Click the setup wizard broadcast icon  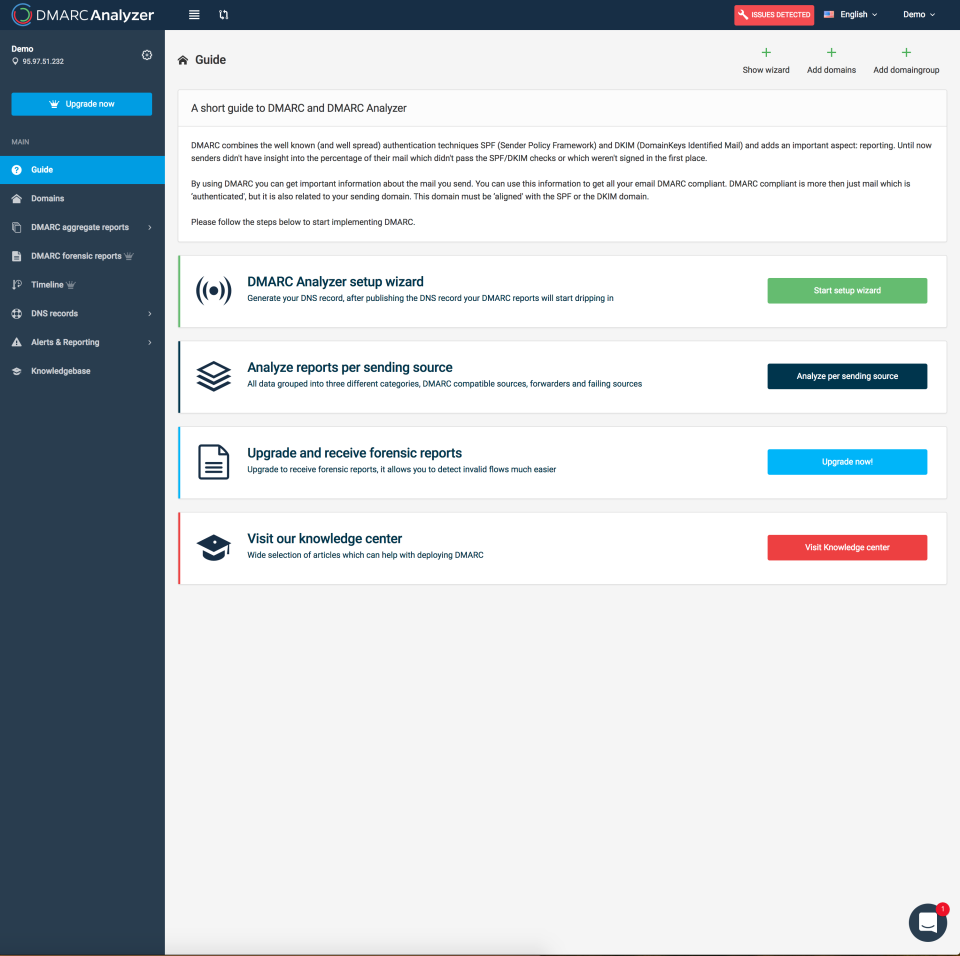pyautogui.click(x=214, y=290)
